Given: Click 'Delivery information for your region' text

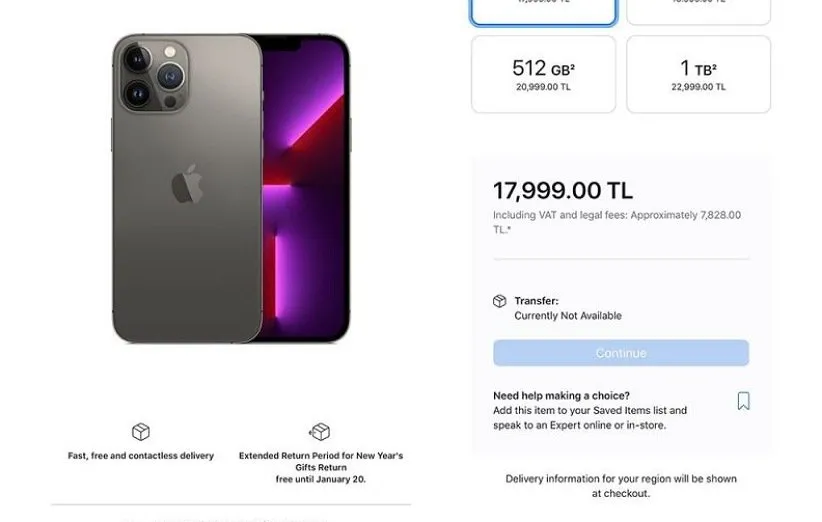Looking at the screenshot, I should pyautogui.click(x=621, y=486).
